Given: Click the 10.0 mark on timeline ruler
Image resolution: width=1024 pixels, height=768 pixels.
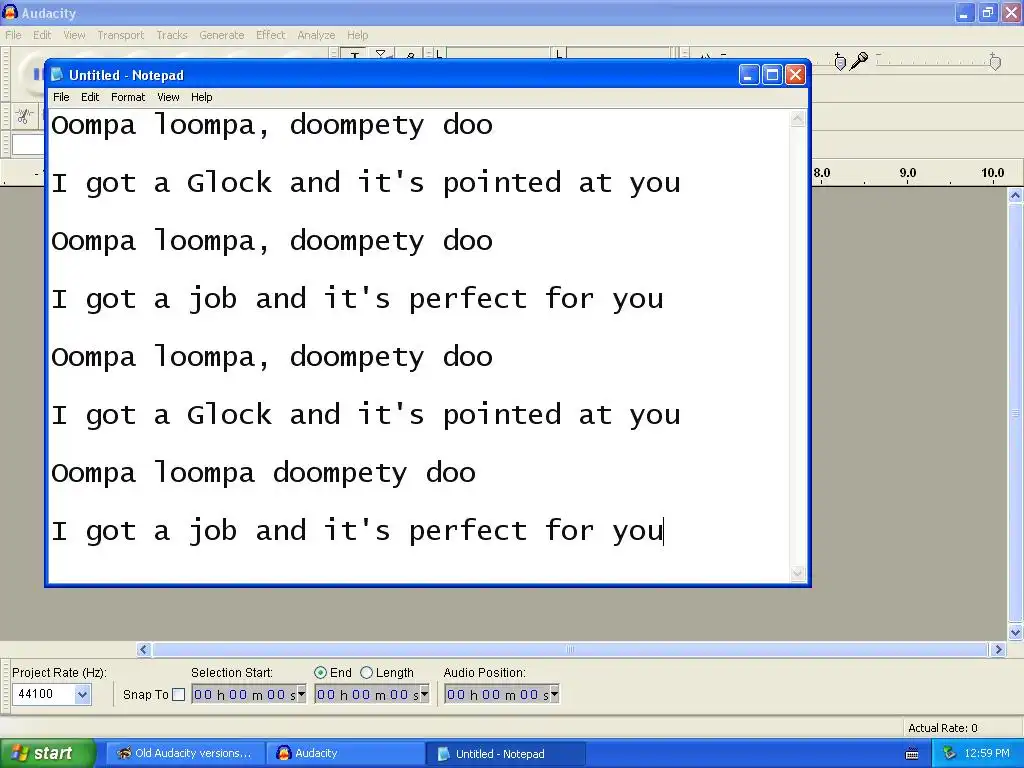Looking at the screenshot, I should pos(992,173).
